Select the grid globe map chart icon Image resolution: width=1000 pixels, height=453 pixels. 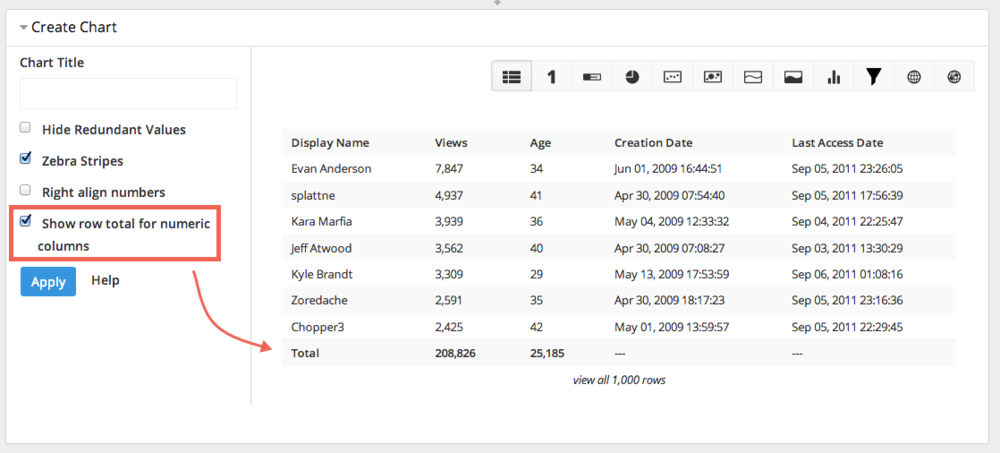tap(914, 77)
